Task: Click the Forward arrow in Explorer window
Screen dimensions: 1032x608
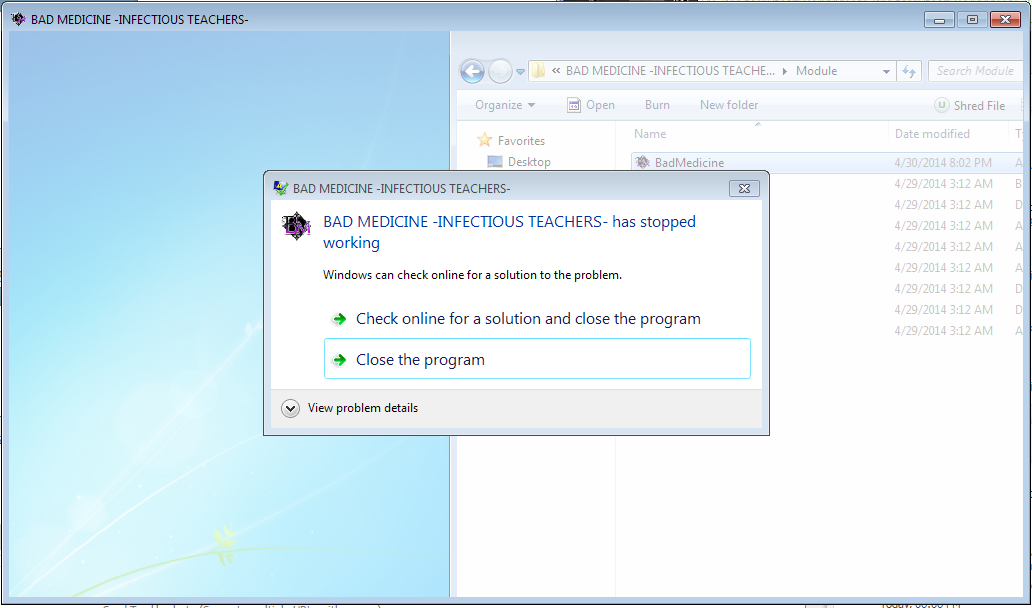Action: pyautogui.click(x=500, y=71)
